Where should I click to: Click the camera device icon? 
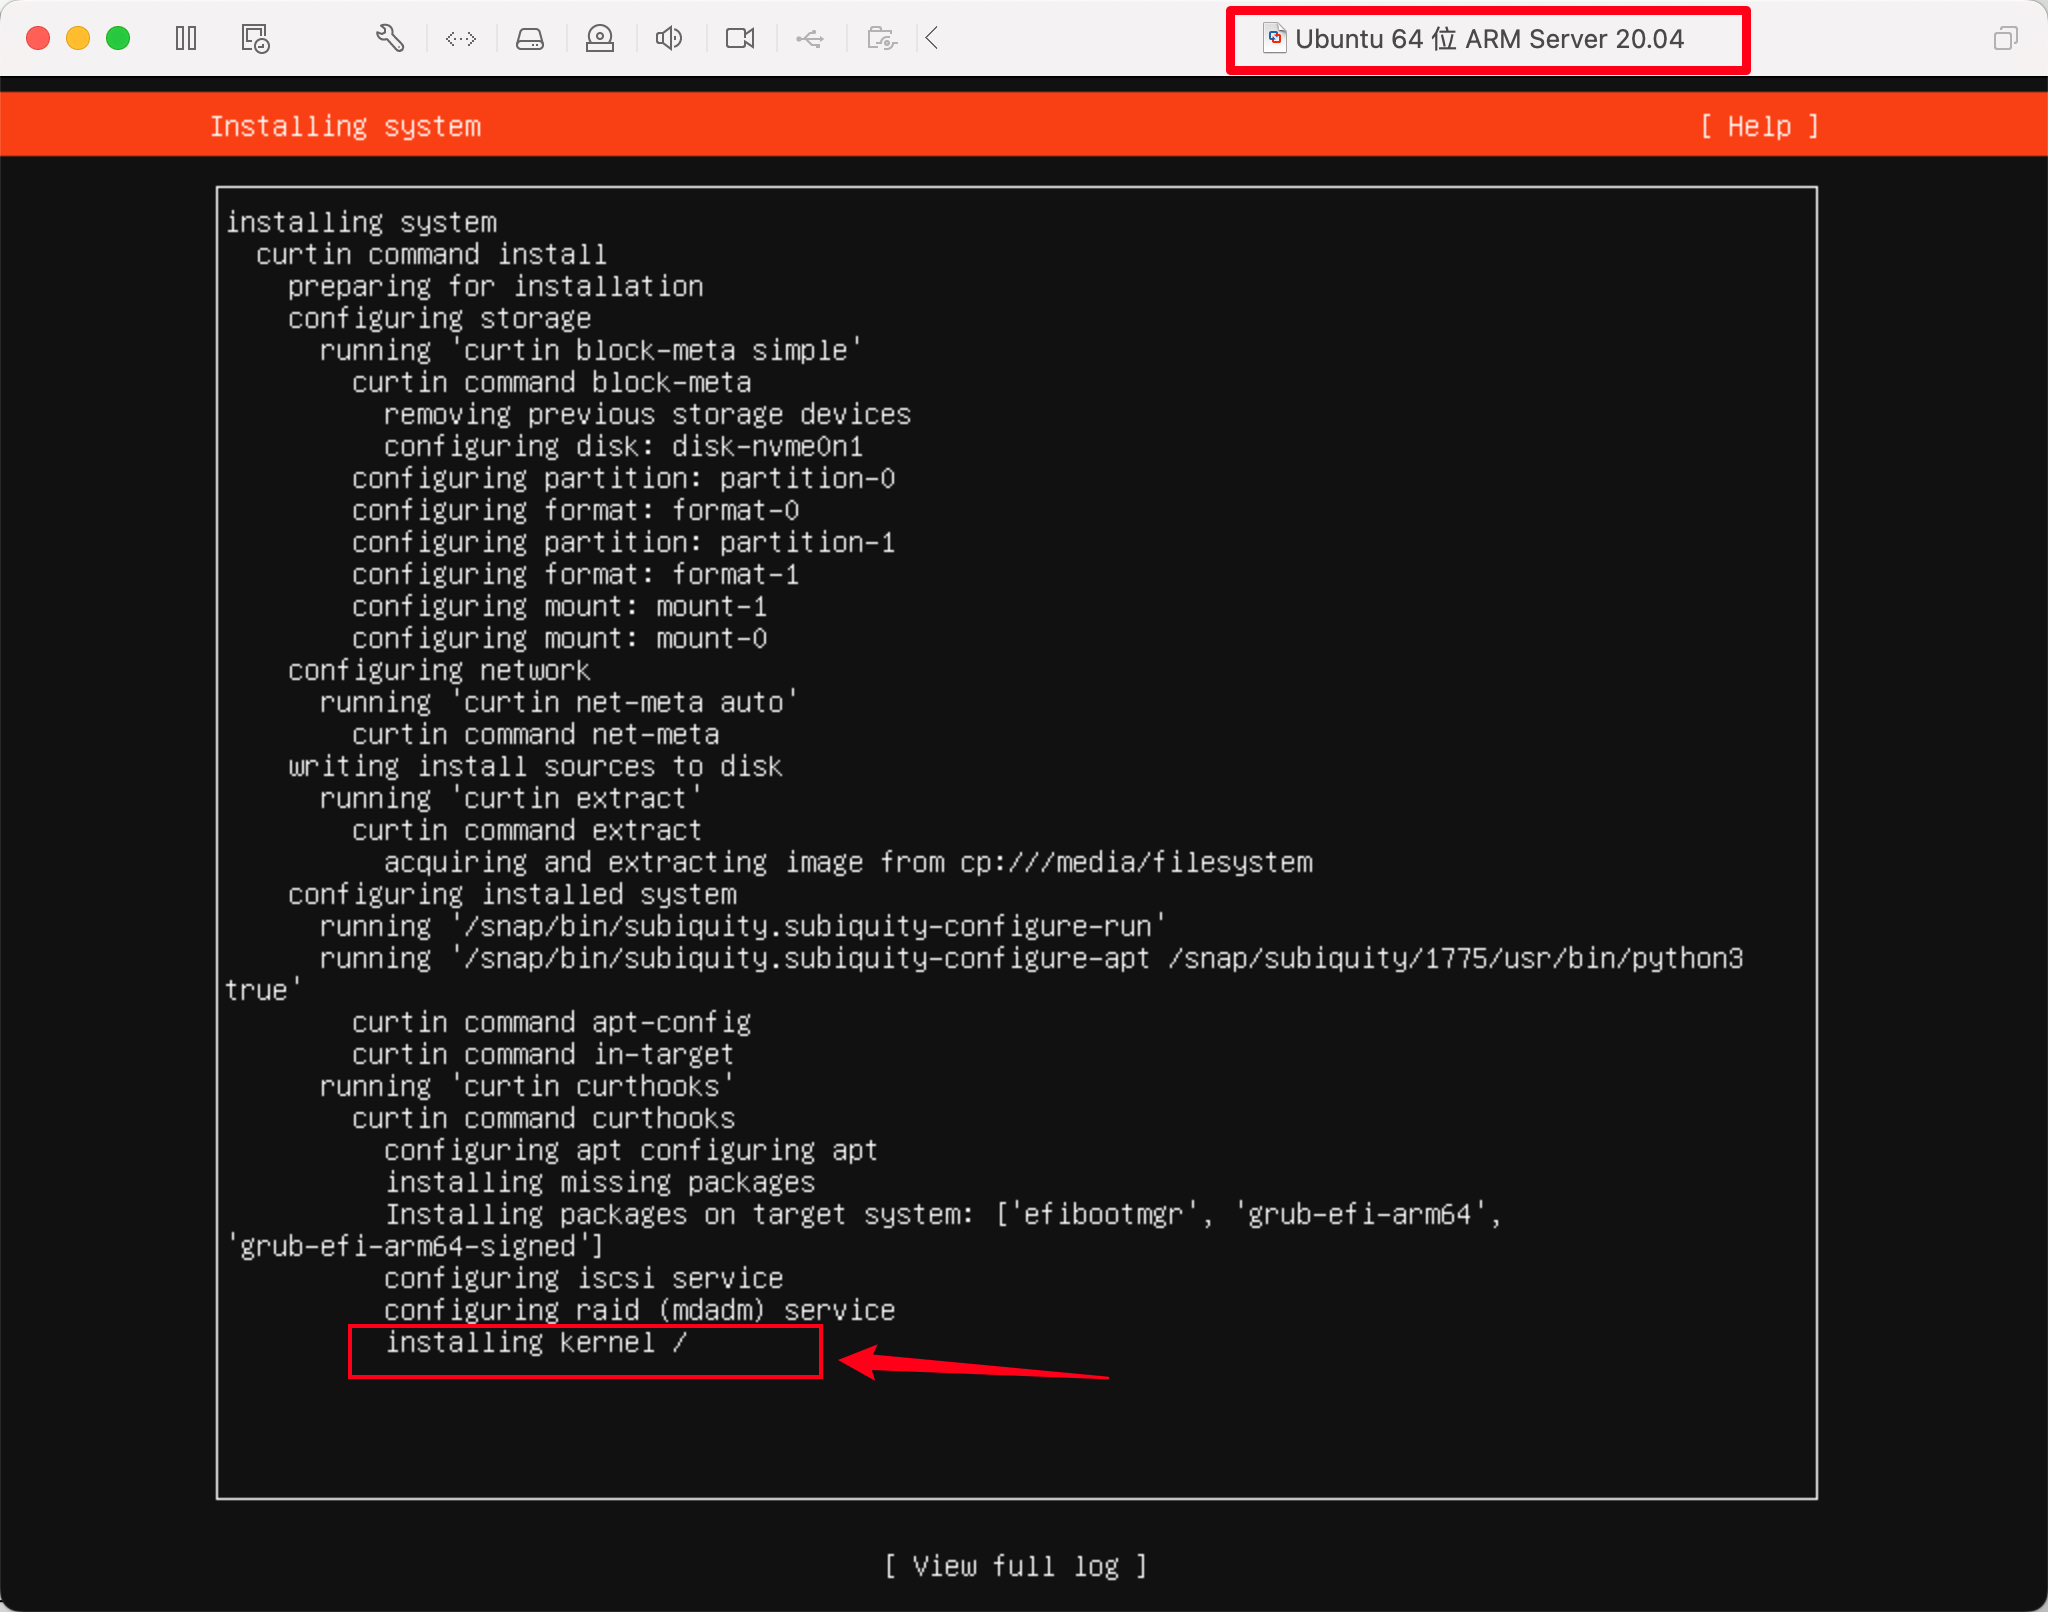740,39
